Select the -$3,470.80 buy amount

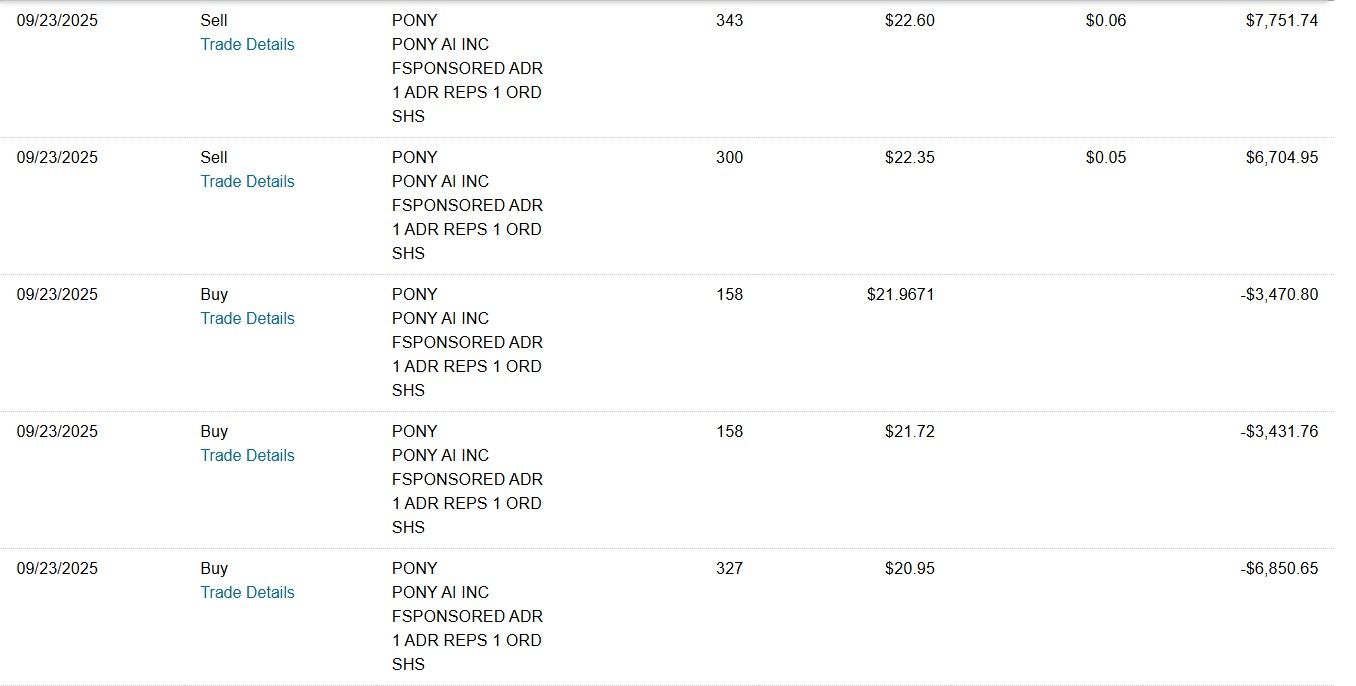[1279, 294]
